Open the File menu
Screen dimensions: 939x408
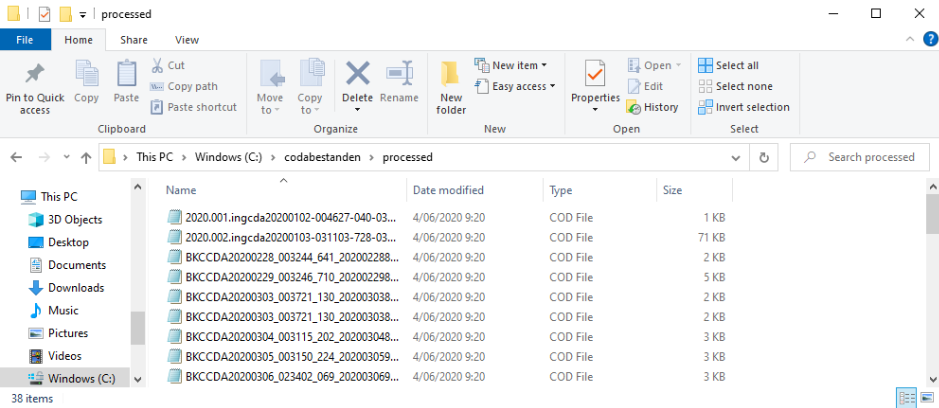click(25, 40)
